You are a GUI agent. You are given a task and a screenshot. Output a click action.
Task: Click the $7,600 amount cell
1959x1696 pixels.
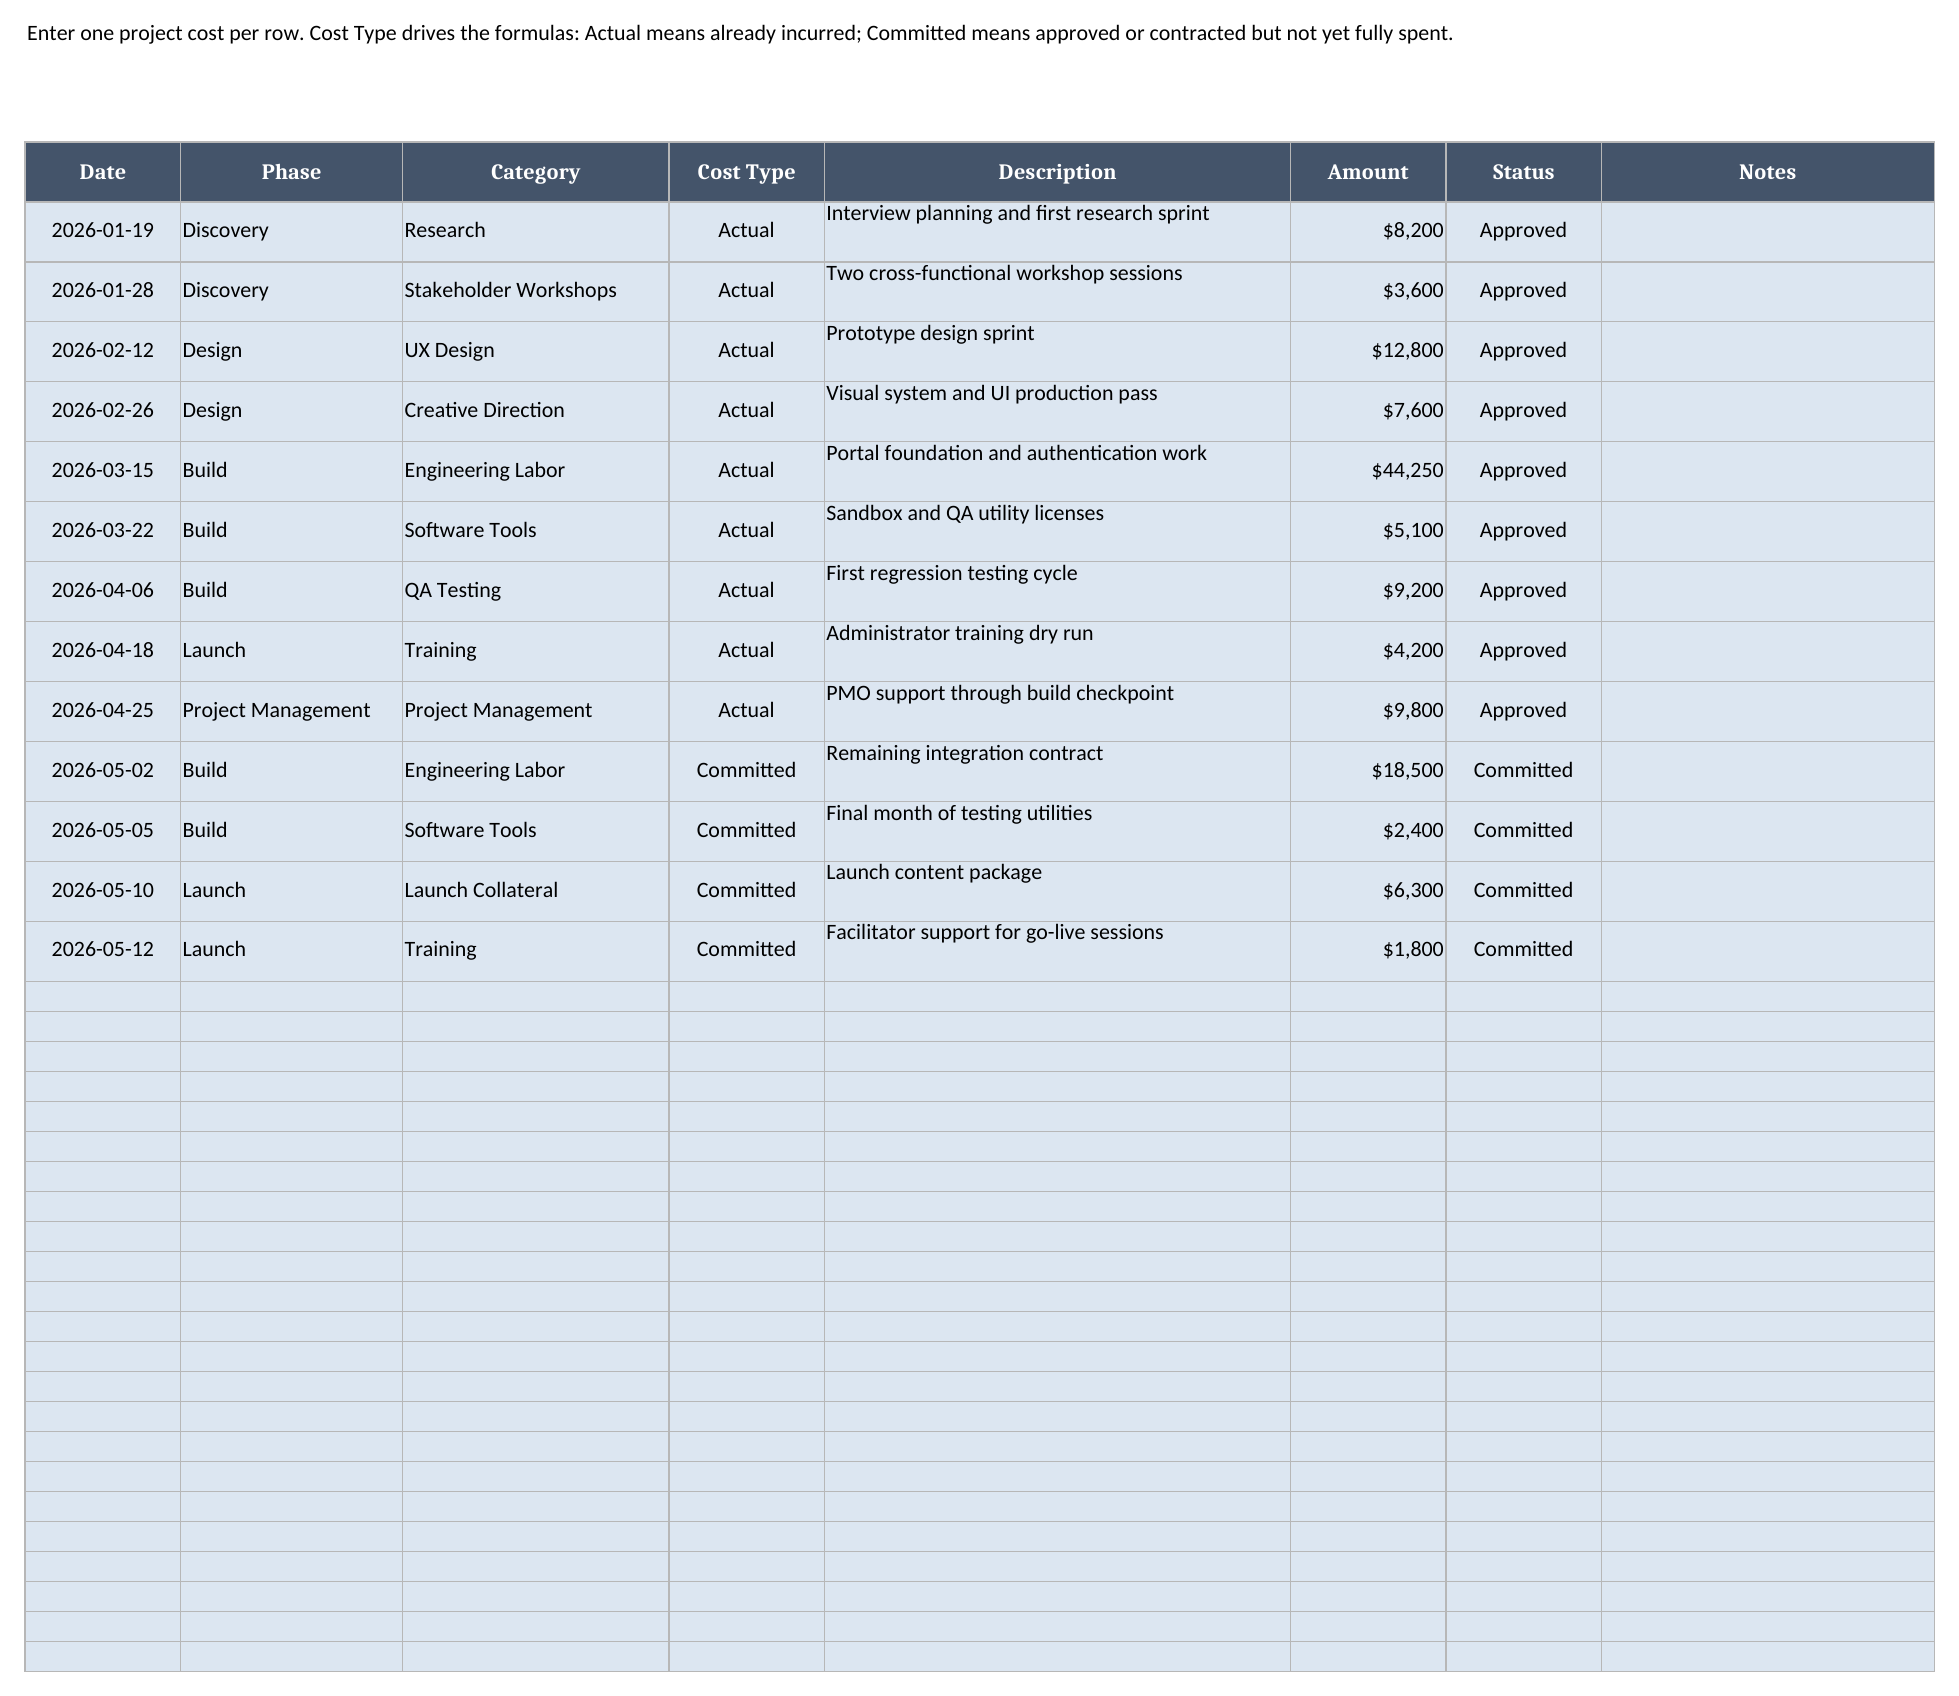(1368, 411)
